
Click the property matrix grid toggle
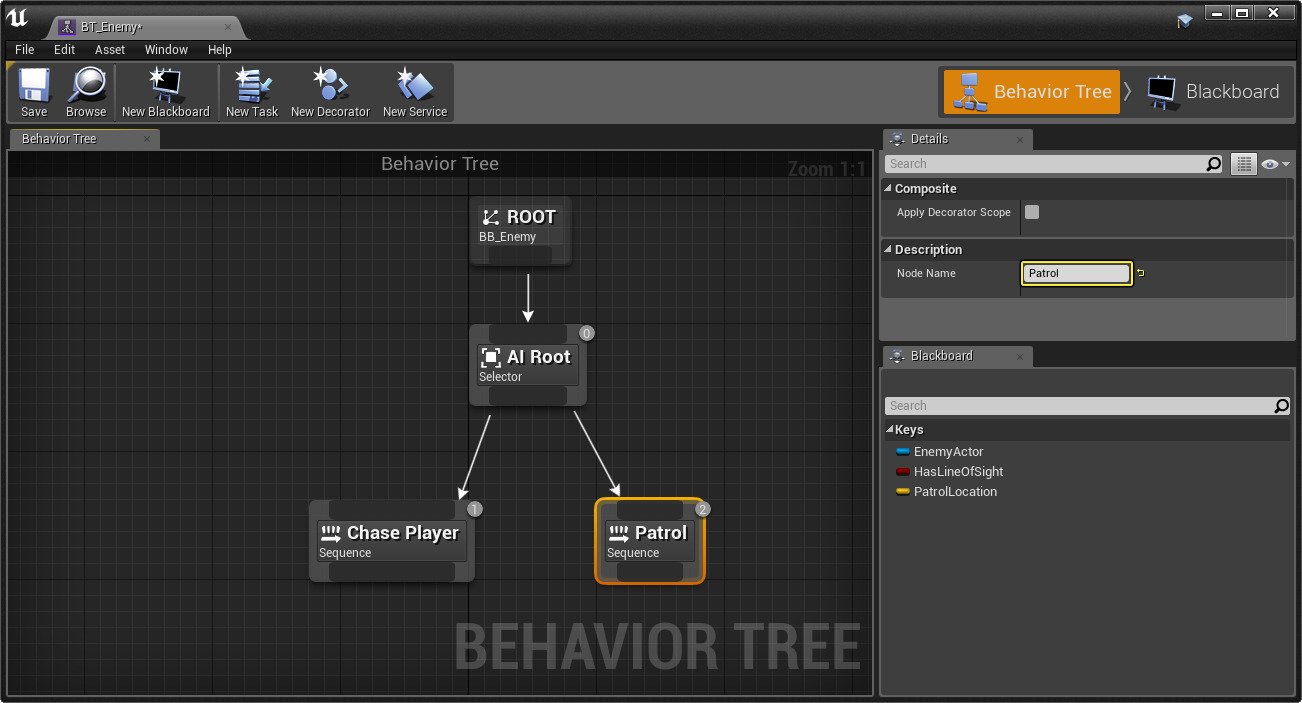pos(1243,163)
